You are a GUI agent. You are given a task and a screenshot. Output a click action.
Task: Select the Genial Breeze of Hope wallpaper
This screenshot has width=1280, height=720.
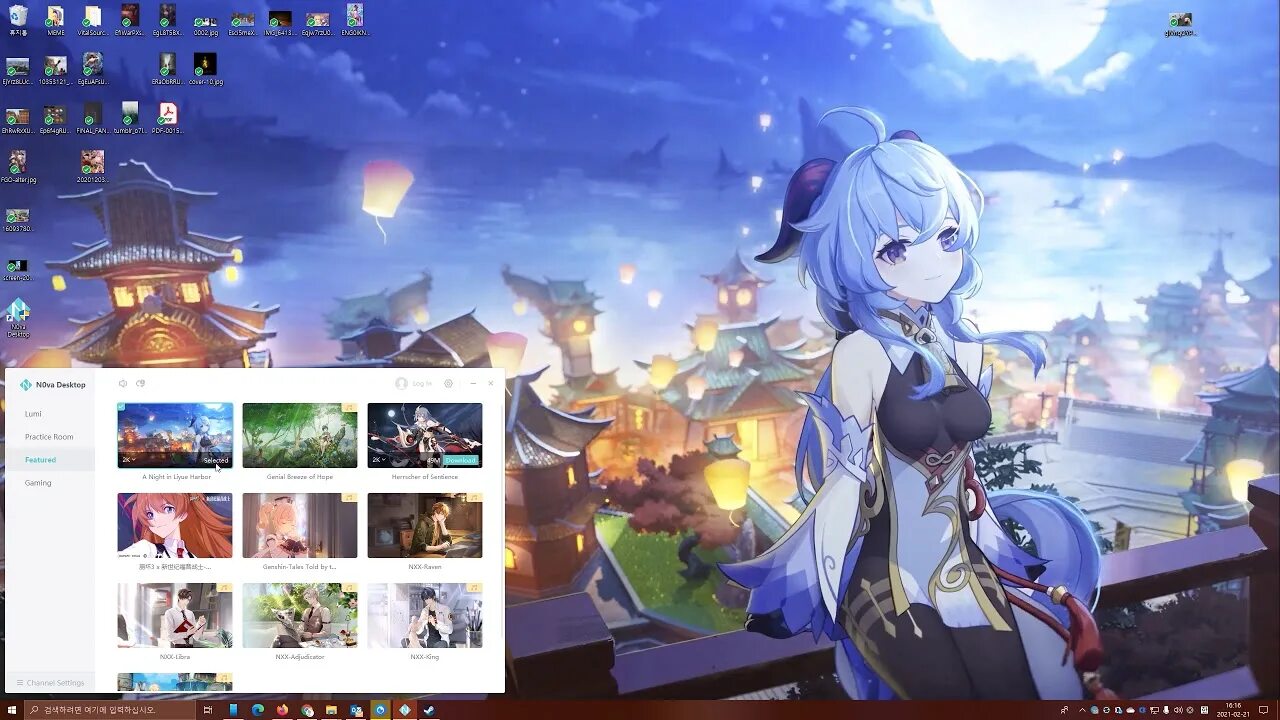(300, 435)
